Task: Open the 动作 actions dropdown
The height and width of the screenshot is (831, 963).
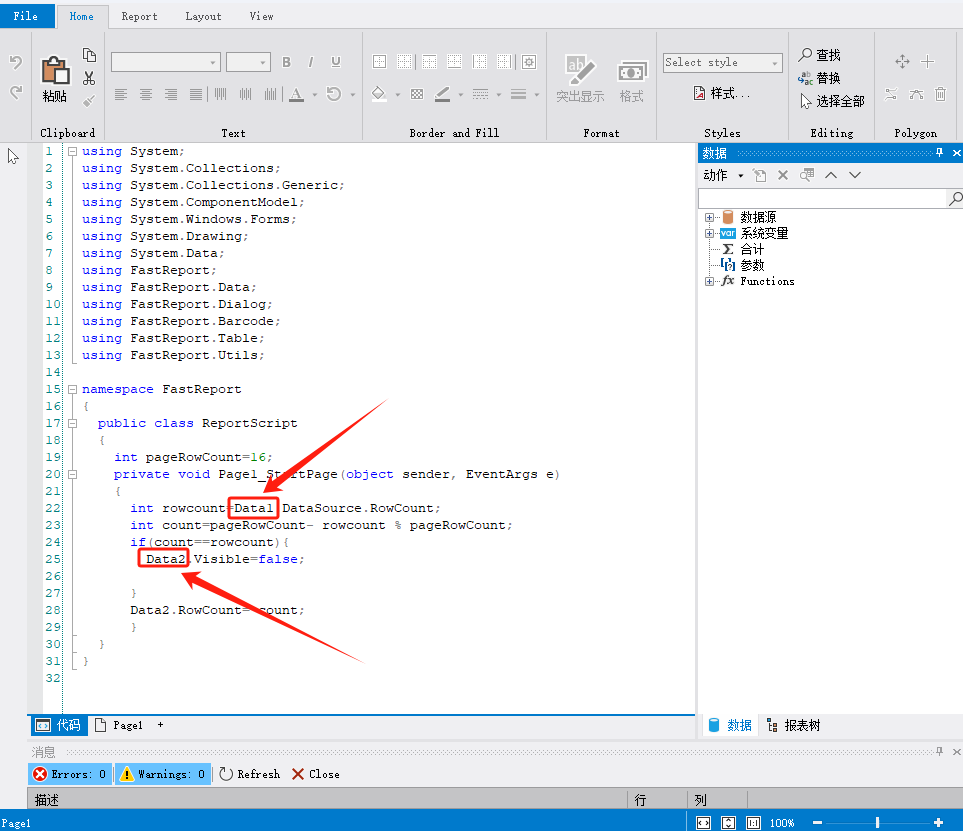Action: 723,176
